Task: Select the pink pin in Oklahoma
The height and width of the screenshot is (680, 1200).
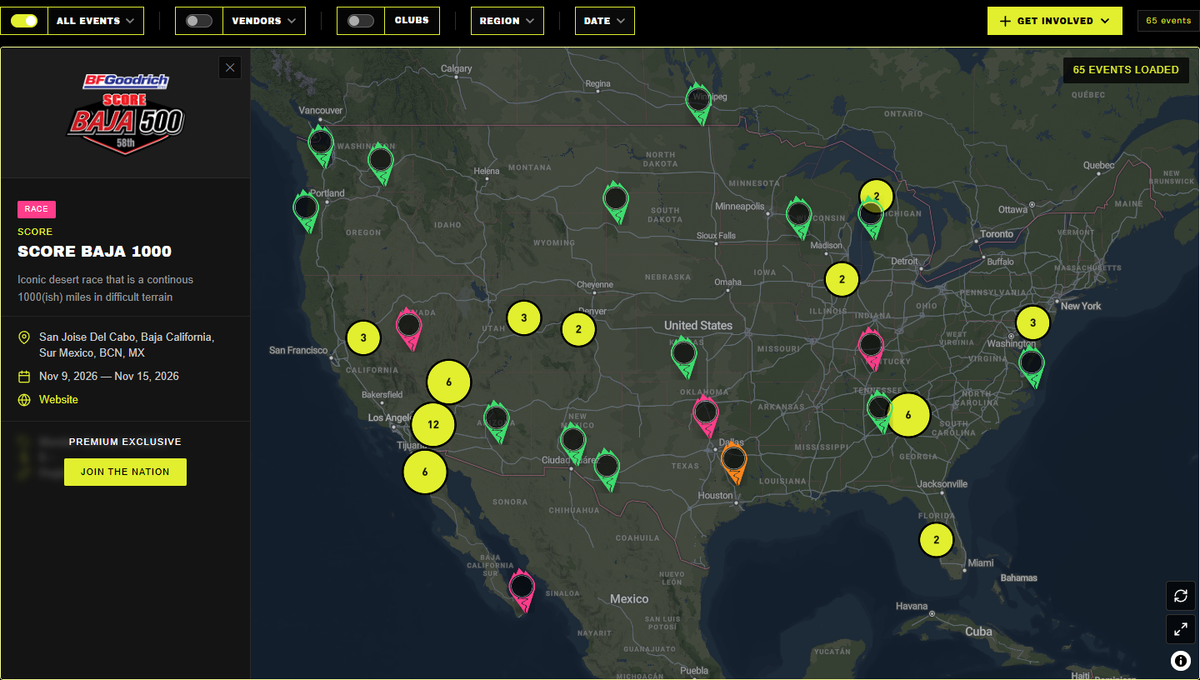Action: pyautogui.click(x=705, y=414)
